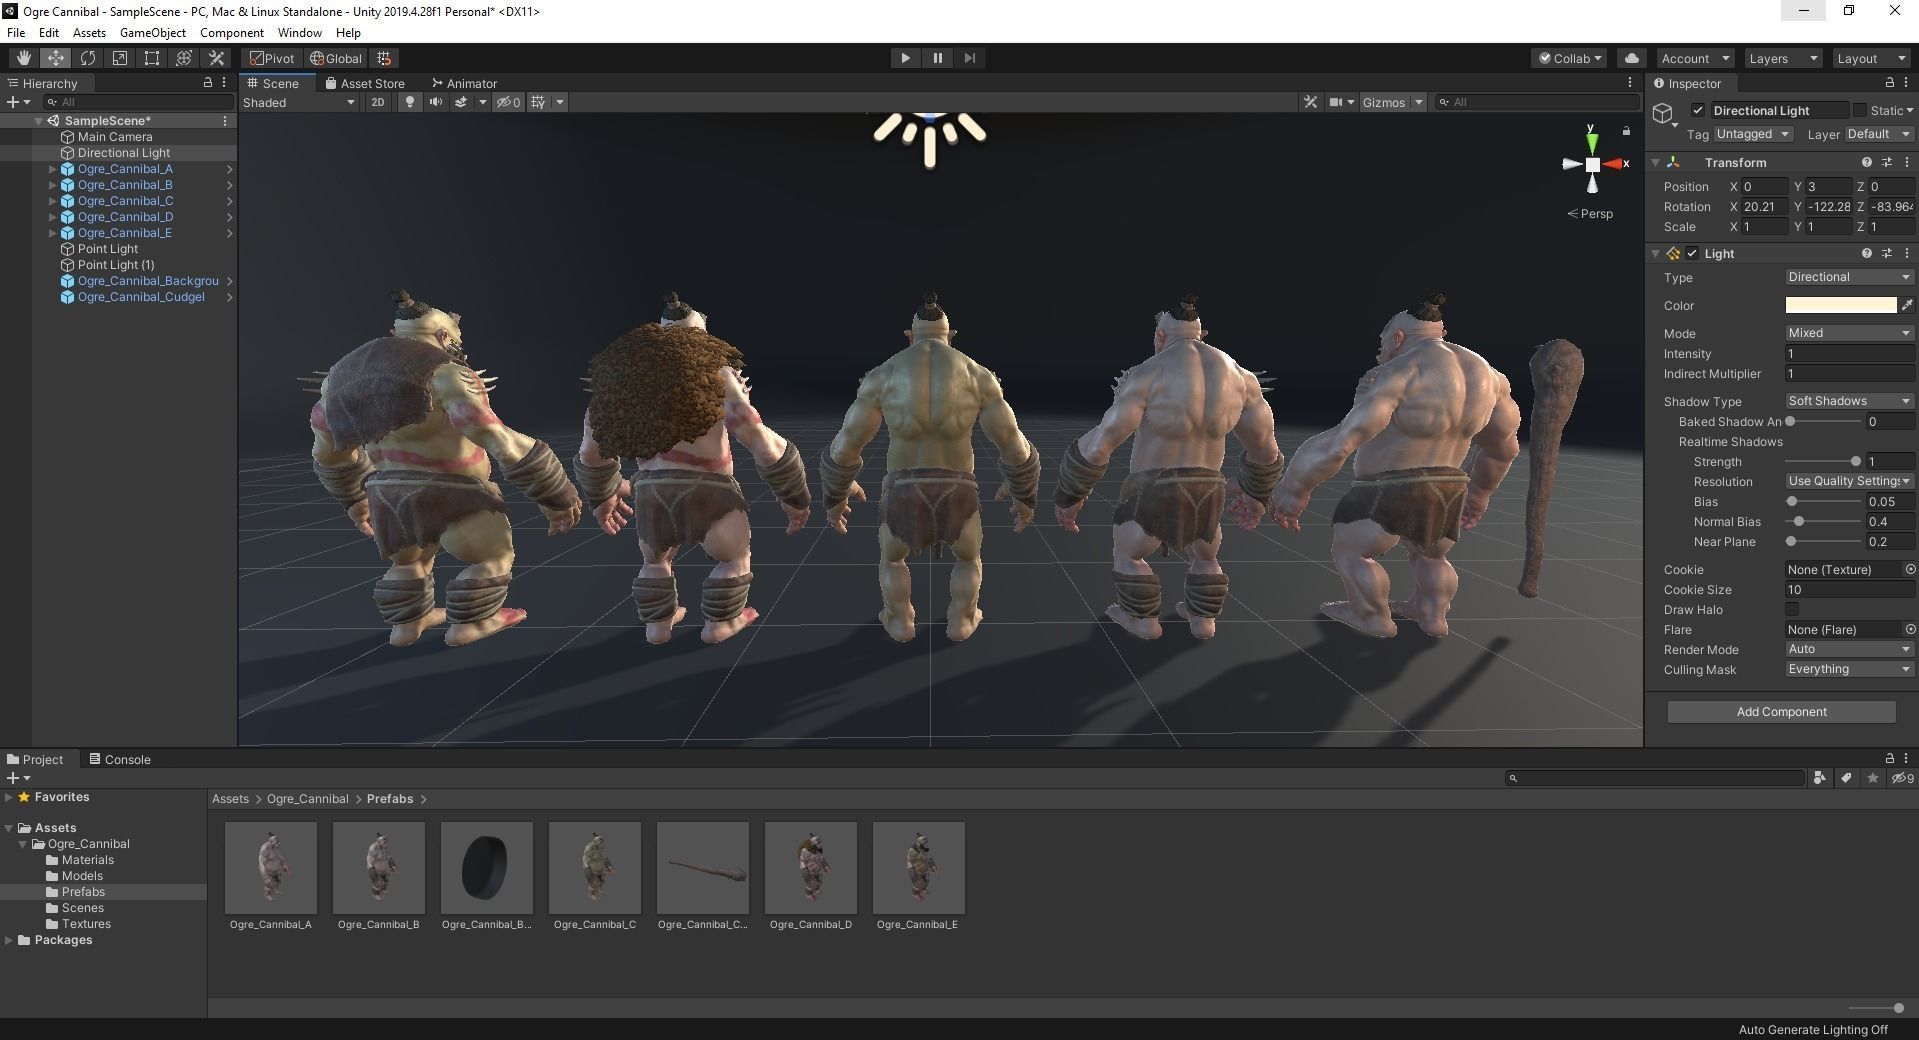
Task: Select the Scale tool
Action: [119, 58]
